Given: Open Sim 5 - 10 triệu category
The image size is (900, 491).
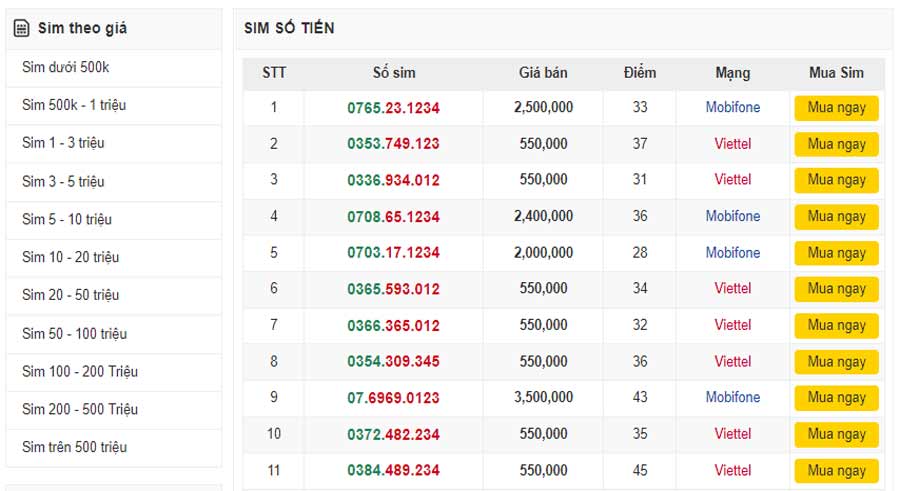Looking at the screenshot, I should pyautogui.click(x=67, y=219).
